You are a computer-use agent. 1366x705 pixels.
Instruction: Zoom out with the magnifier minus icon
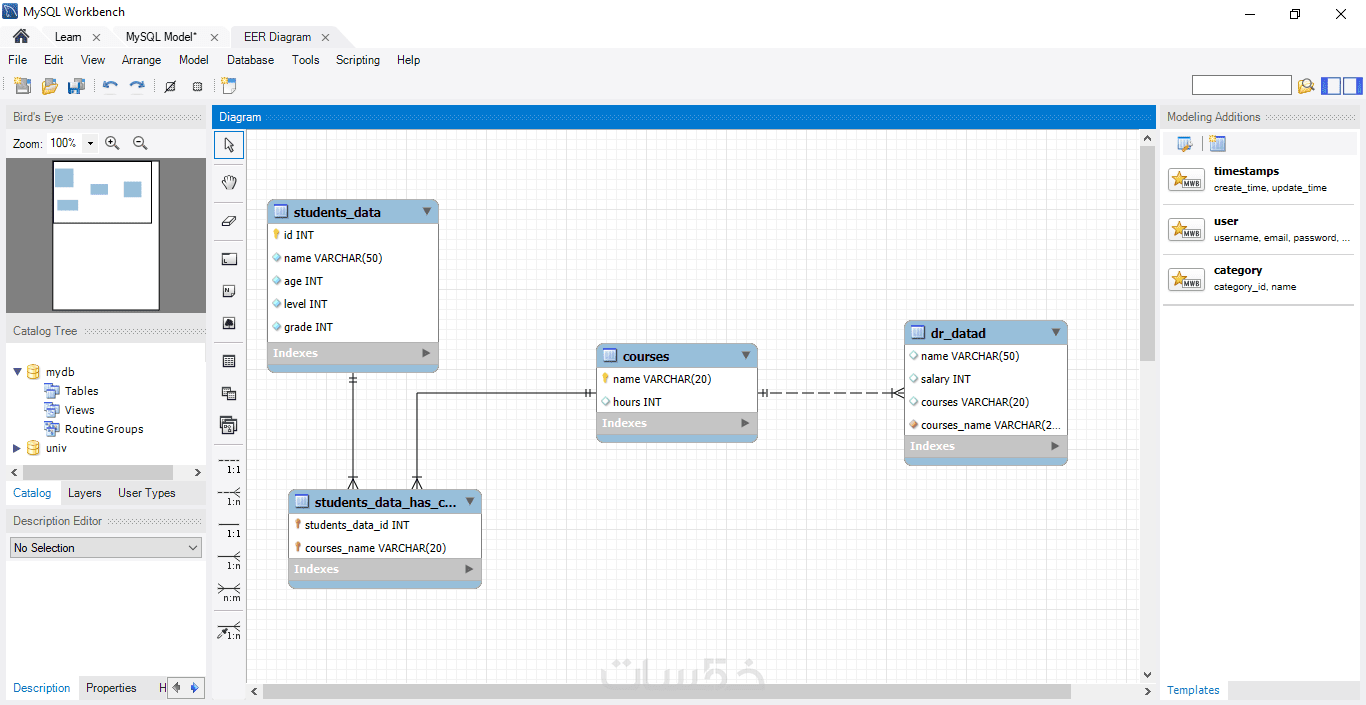pos(140,143)
